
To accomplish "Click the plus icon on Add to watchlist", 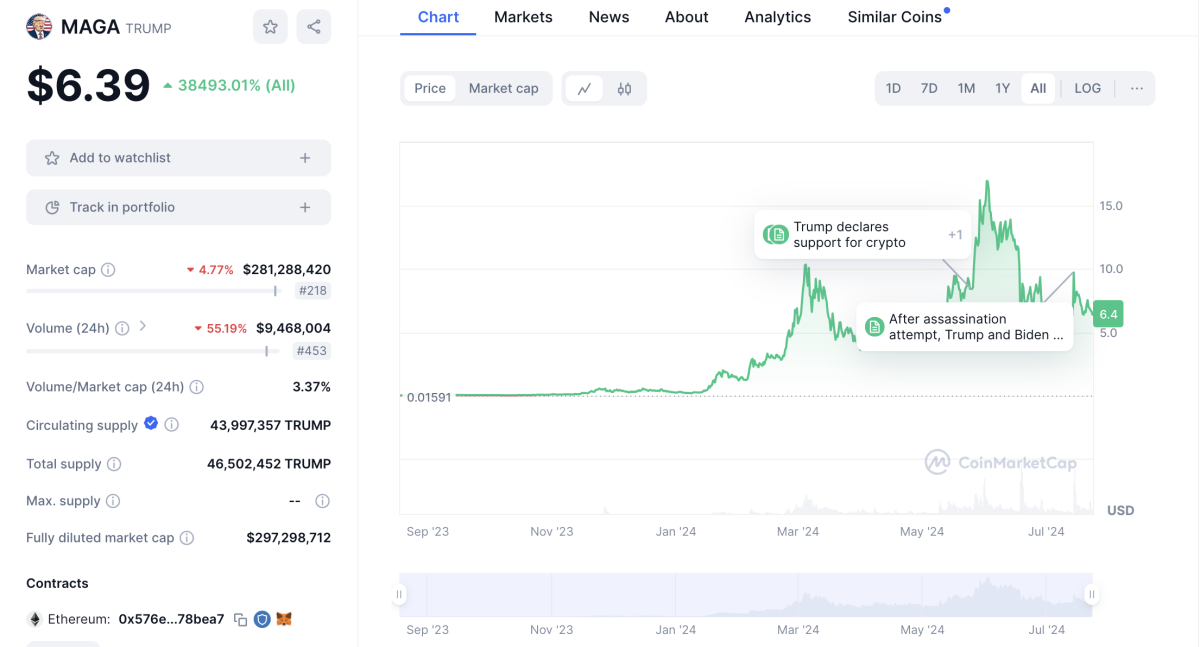I will pyautogui.click(x=305, y=158).
